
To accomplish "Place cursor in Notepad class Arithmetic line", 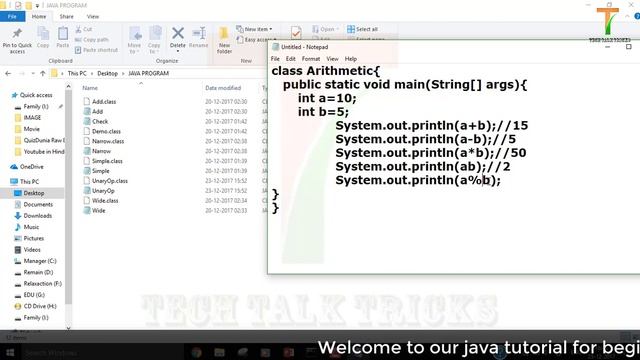I will coord(326,71).
